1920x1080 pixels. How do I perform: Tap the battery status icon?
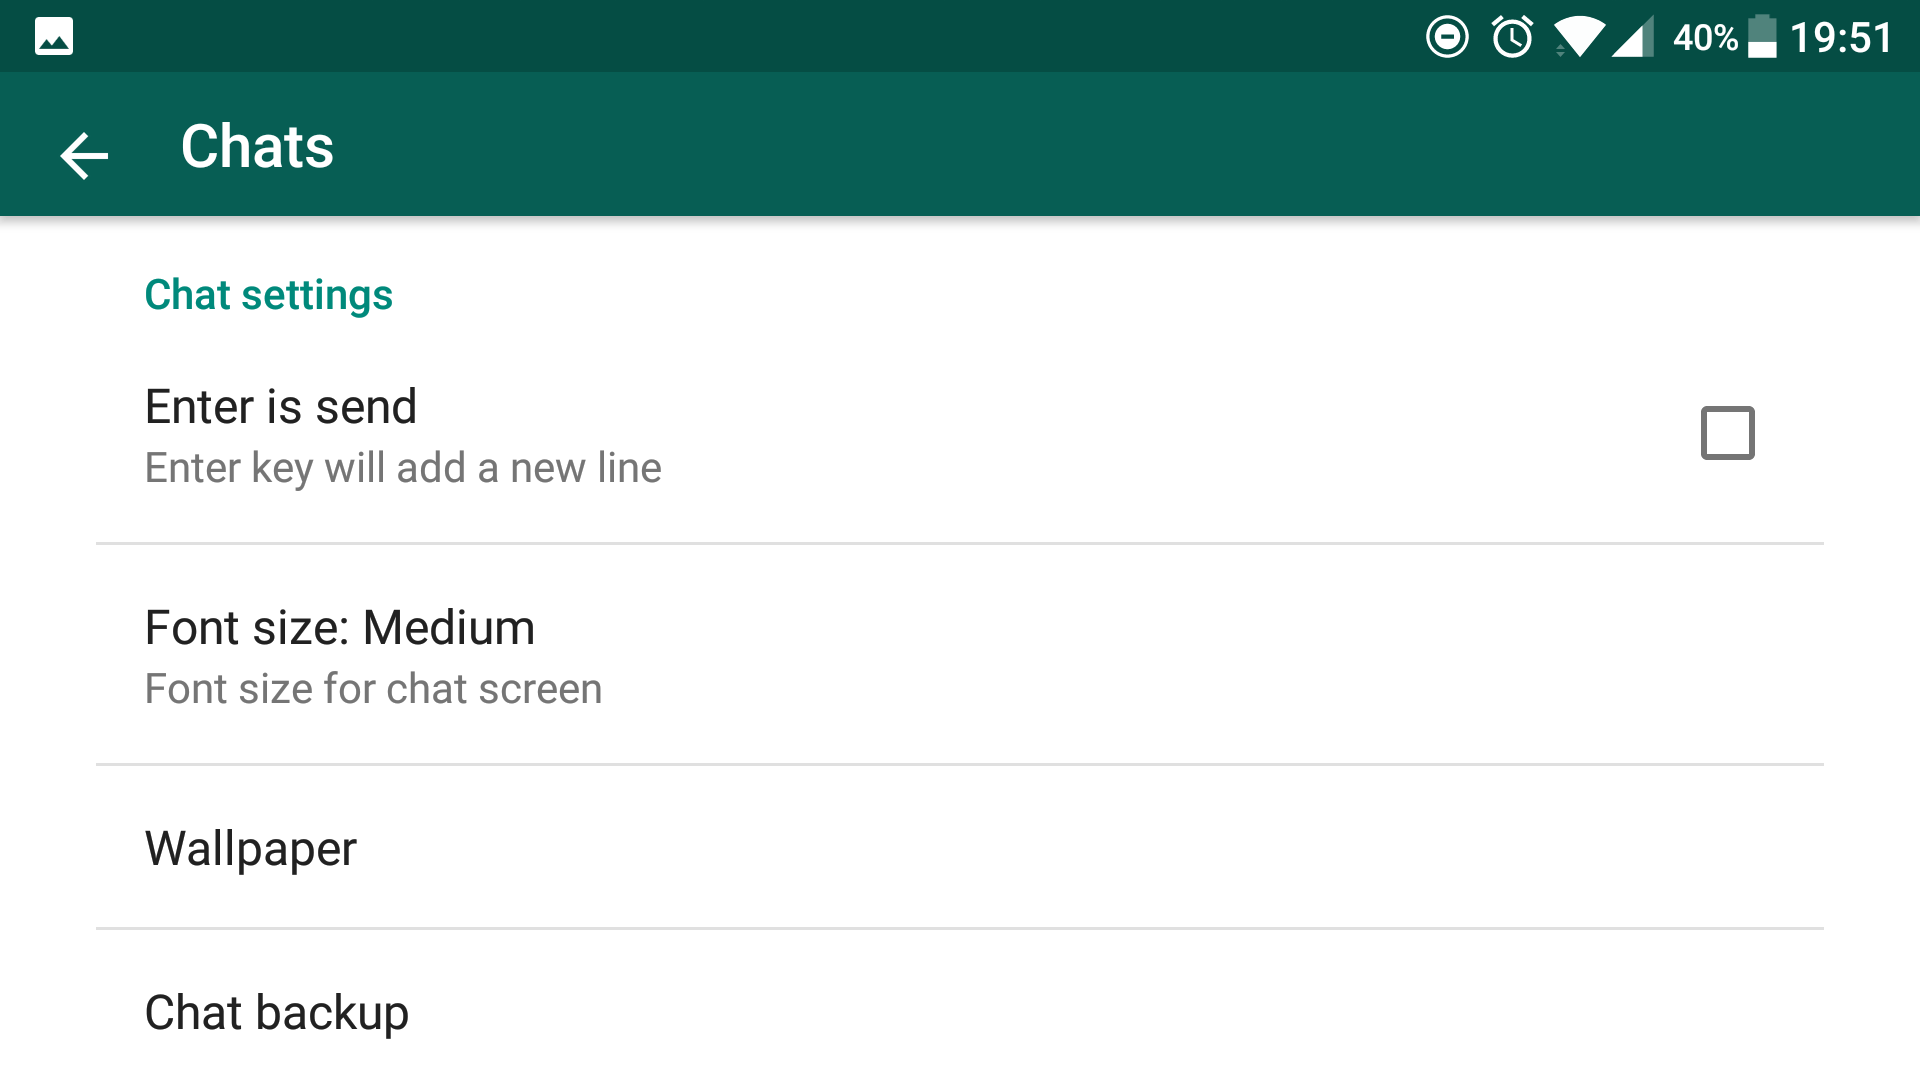(1762, 37)
